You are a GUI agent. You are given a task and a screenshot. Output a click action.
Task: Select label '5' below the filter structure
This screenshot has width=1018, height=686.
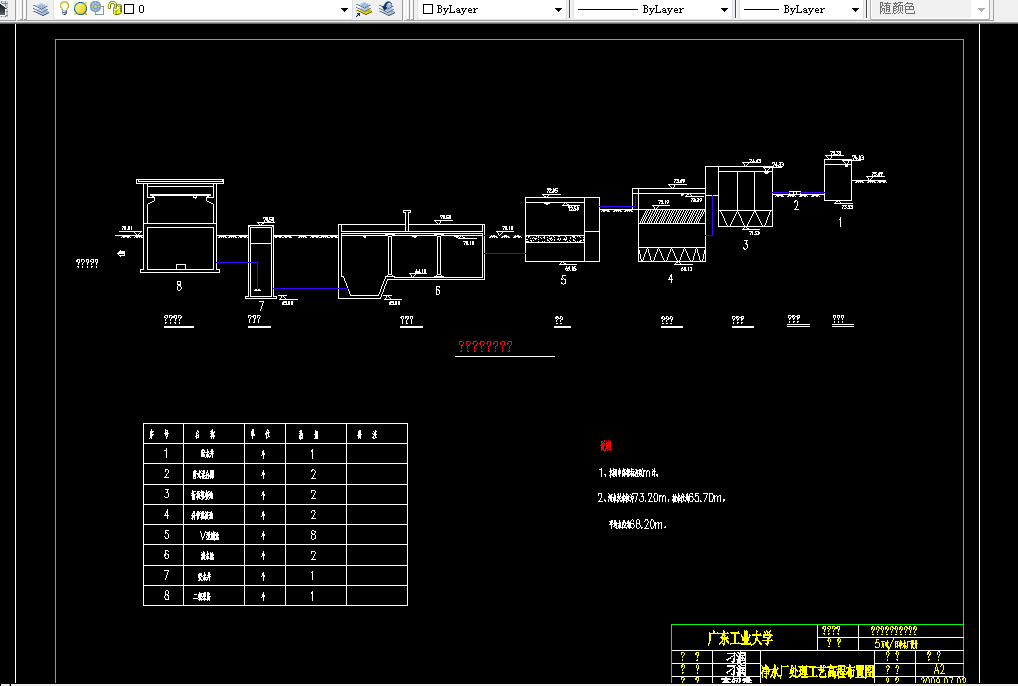click(564, 280)
